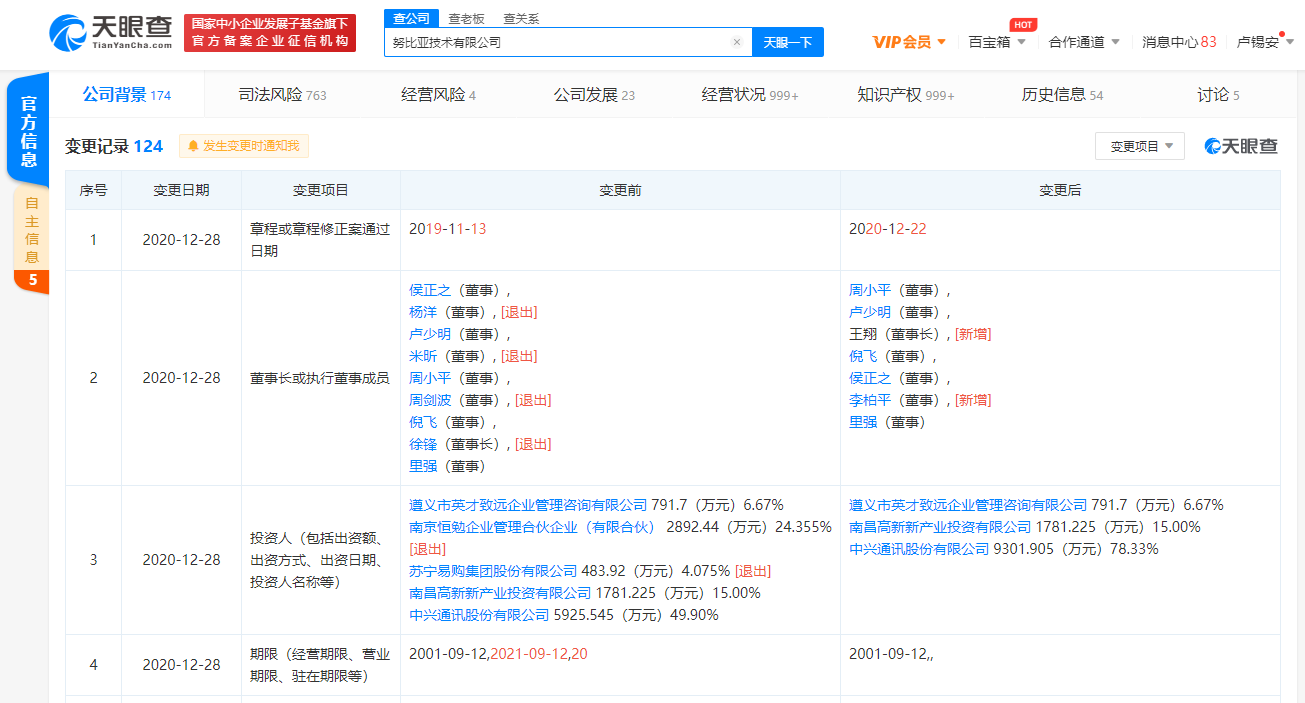The height and width of the screenshot is (703, 1305).
Task: Click the 变更记录 124 heading
Action: click(114, 146)
